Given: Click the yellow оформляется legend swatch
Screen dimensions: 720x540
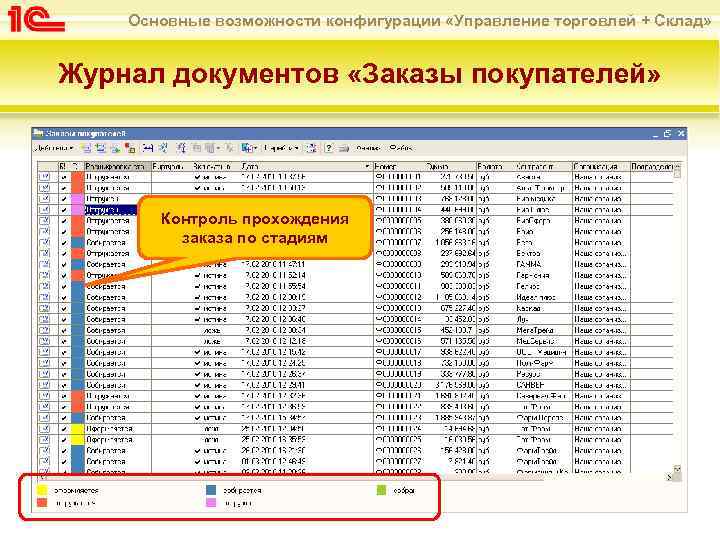Looking at the screenshot, I should (x=42, y=490).
